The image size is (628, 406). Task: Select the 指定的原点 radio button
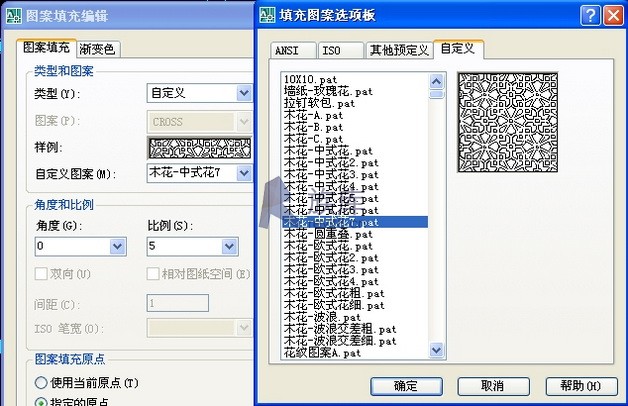[41, 402]
